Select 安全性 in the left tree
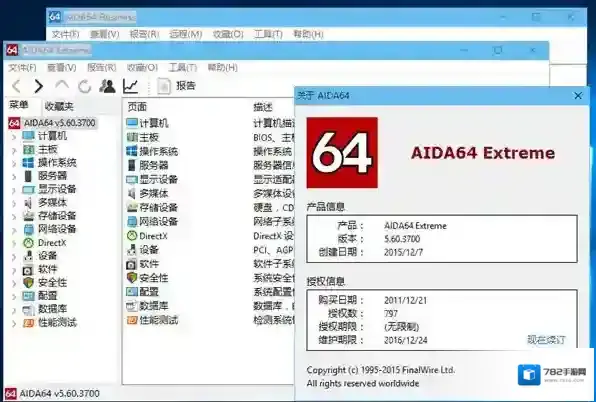596x402 pixels. (x=52, y=283)
